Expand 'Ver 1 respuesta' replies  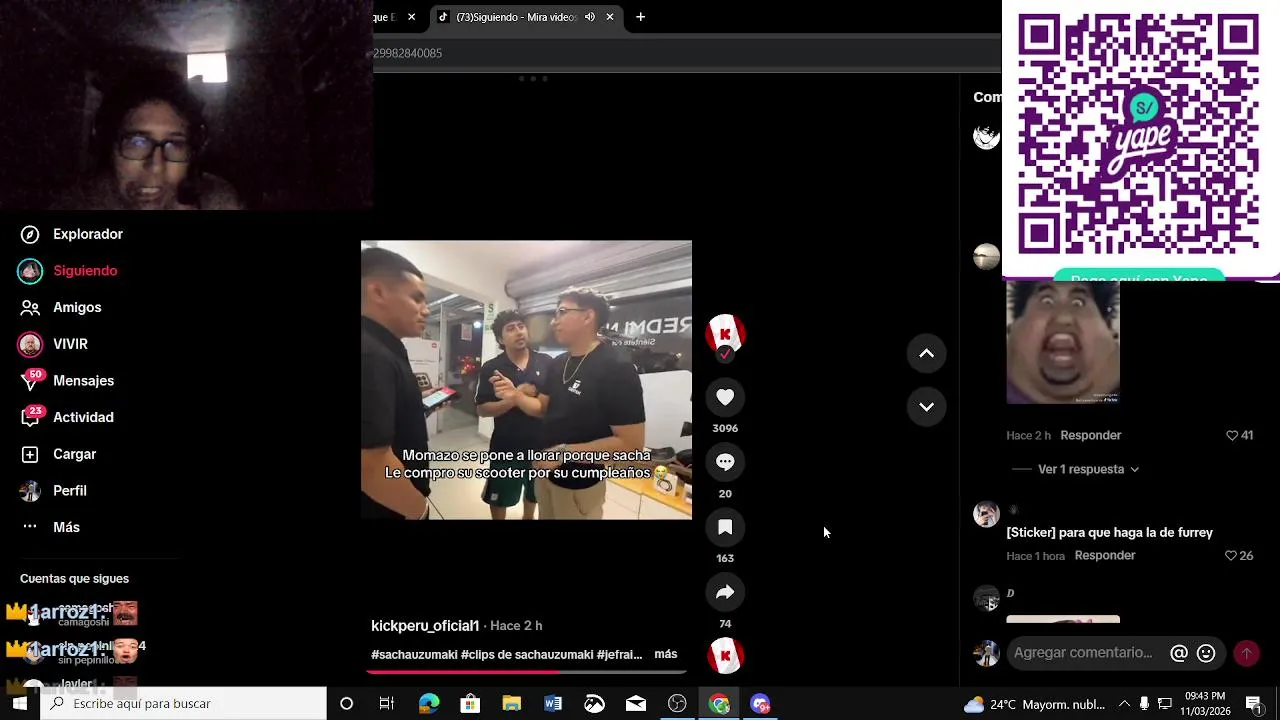coord(1088,469)
